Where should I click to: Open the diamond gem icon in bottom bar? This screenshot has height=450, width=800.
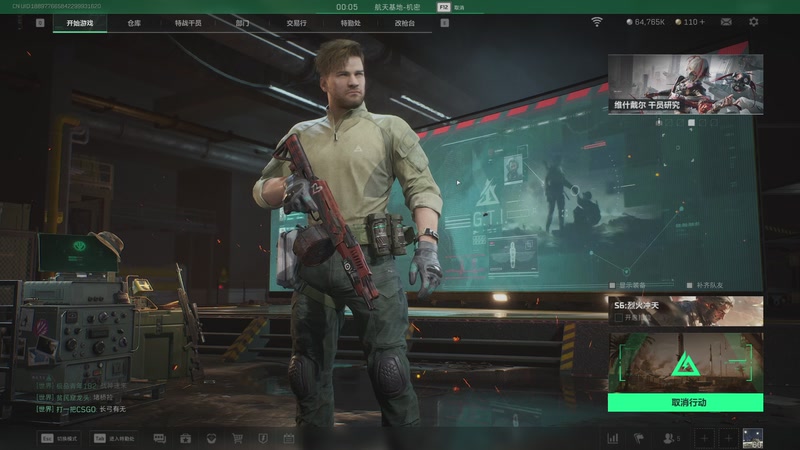click(211, 438)
